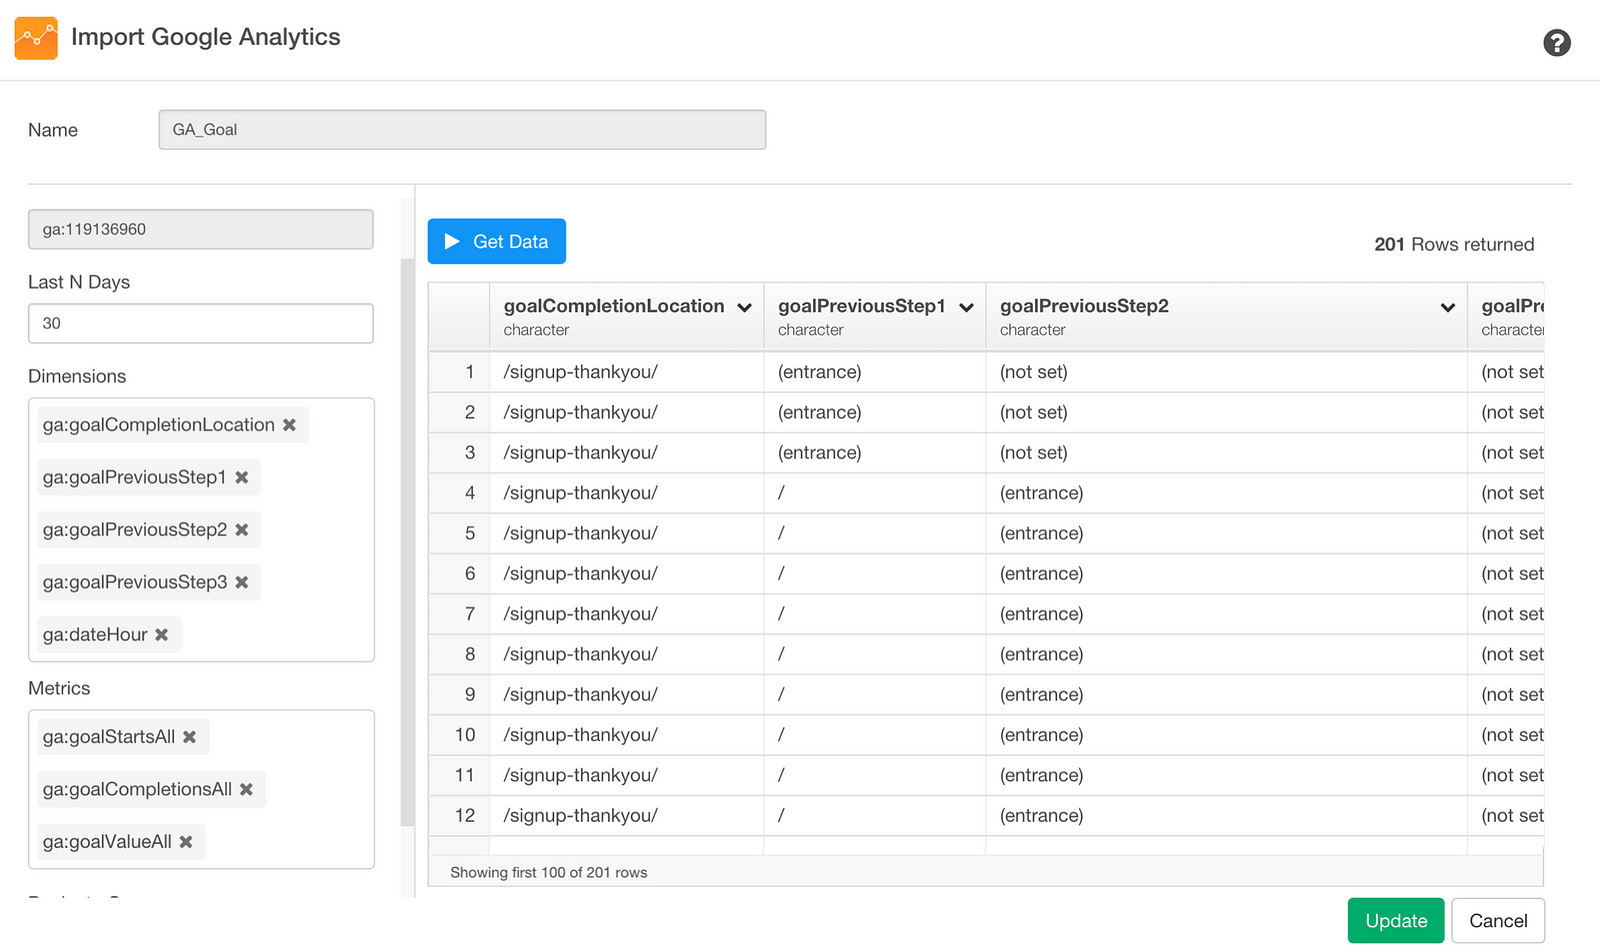This screenshot has height=952, width=1600.
Task: Click the Last N Days input field
Action: click(201, 323)
